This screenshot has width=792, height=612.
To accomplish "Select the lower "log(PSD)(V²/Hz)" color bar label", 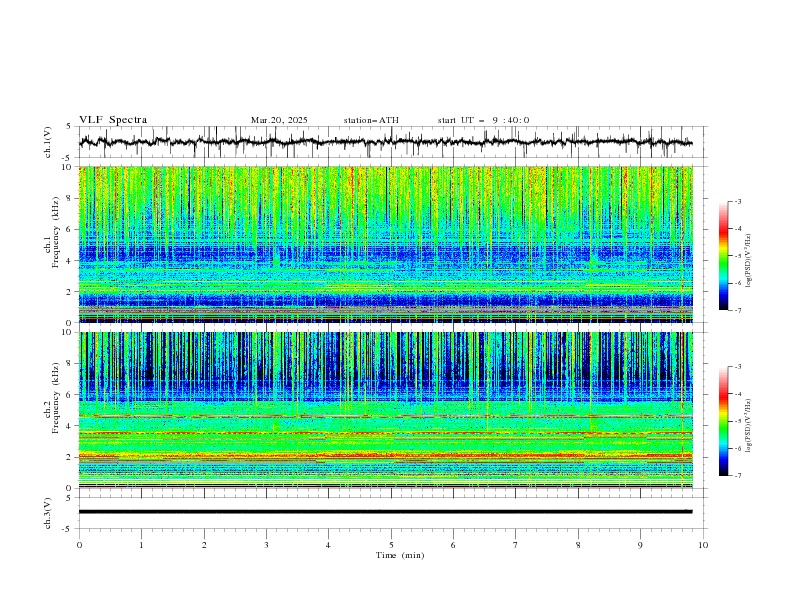I will click(x=749, y=425).
